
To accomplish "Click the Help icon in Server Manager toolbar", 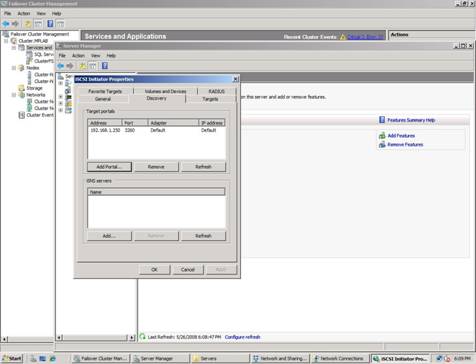I will click(x=105, y=66).
